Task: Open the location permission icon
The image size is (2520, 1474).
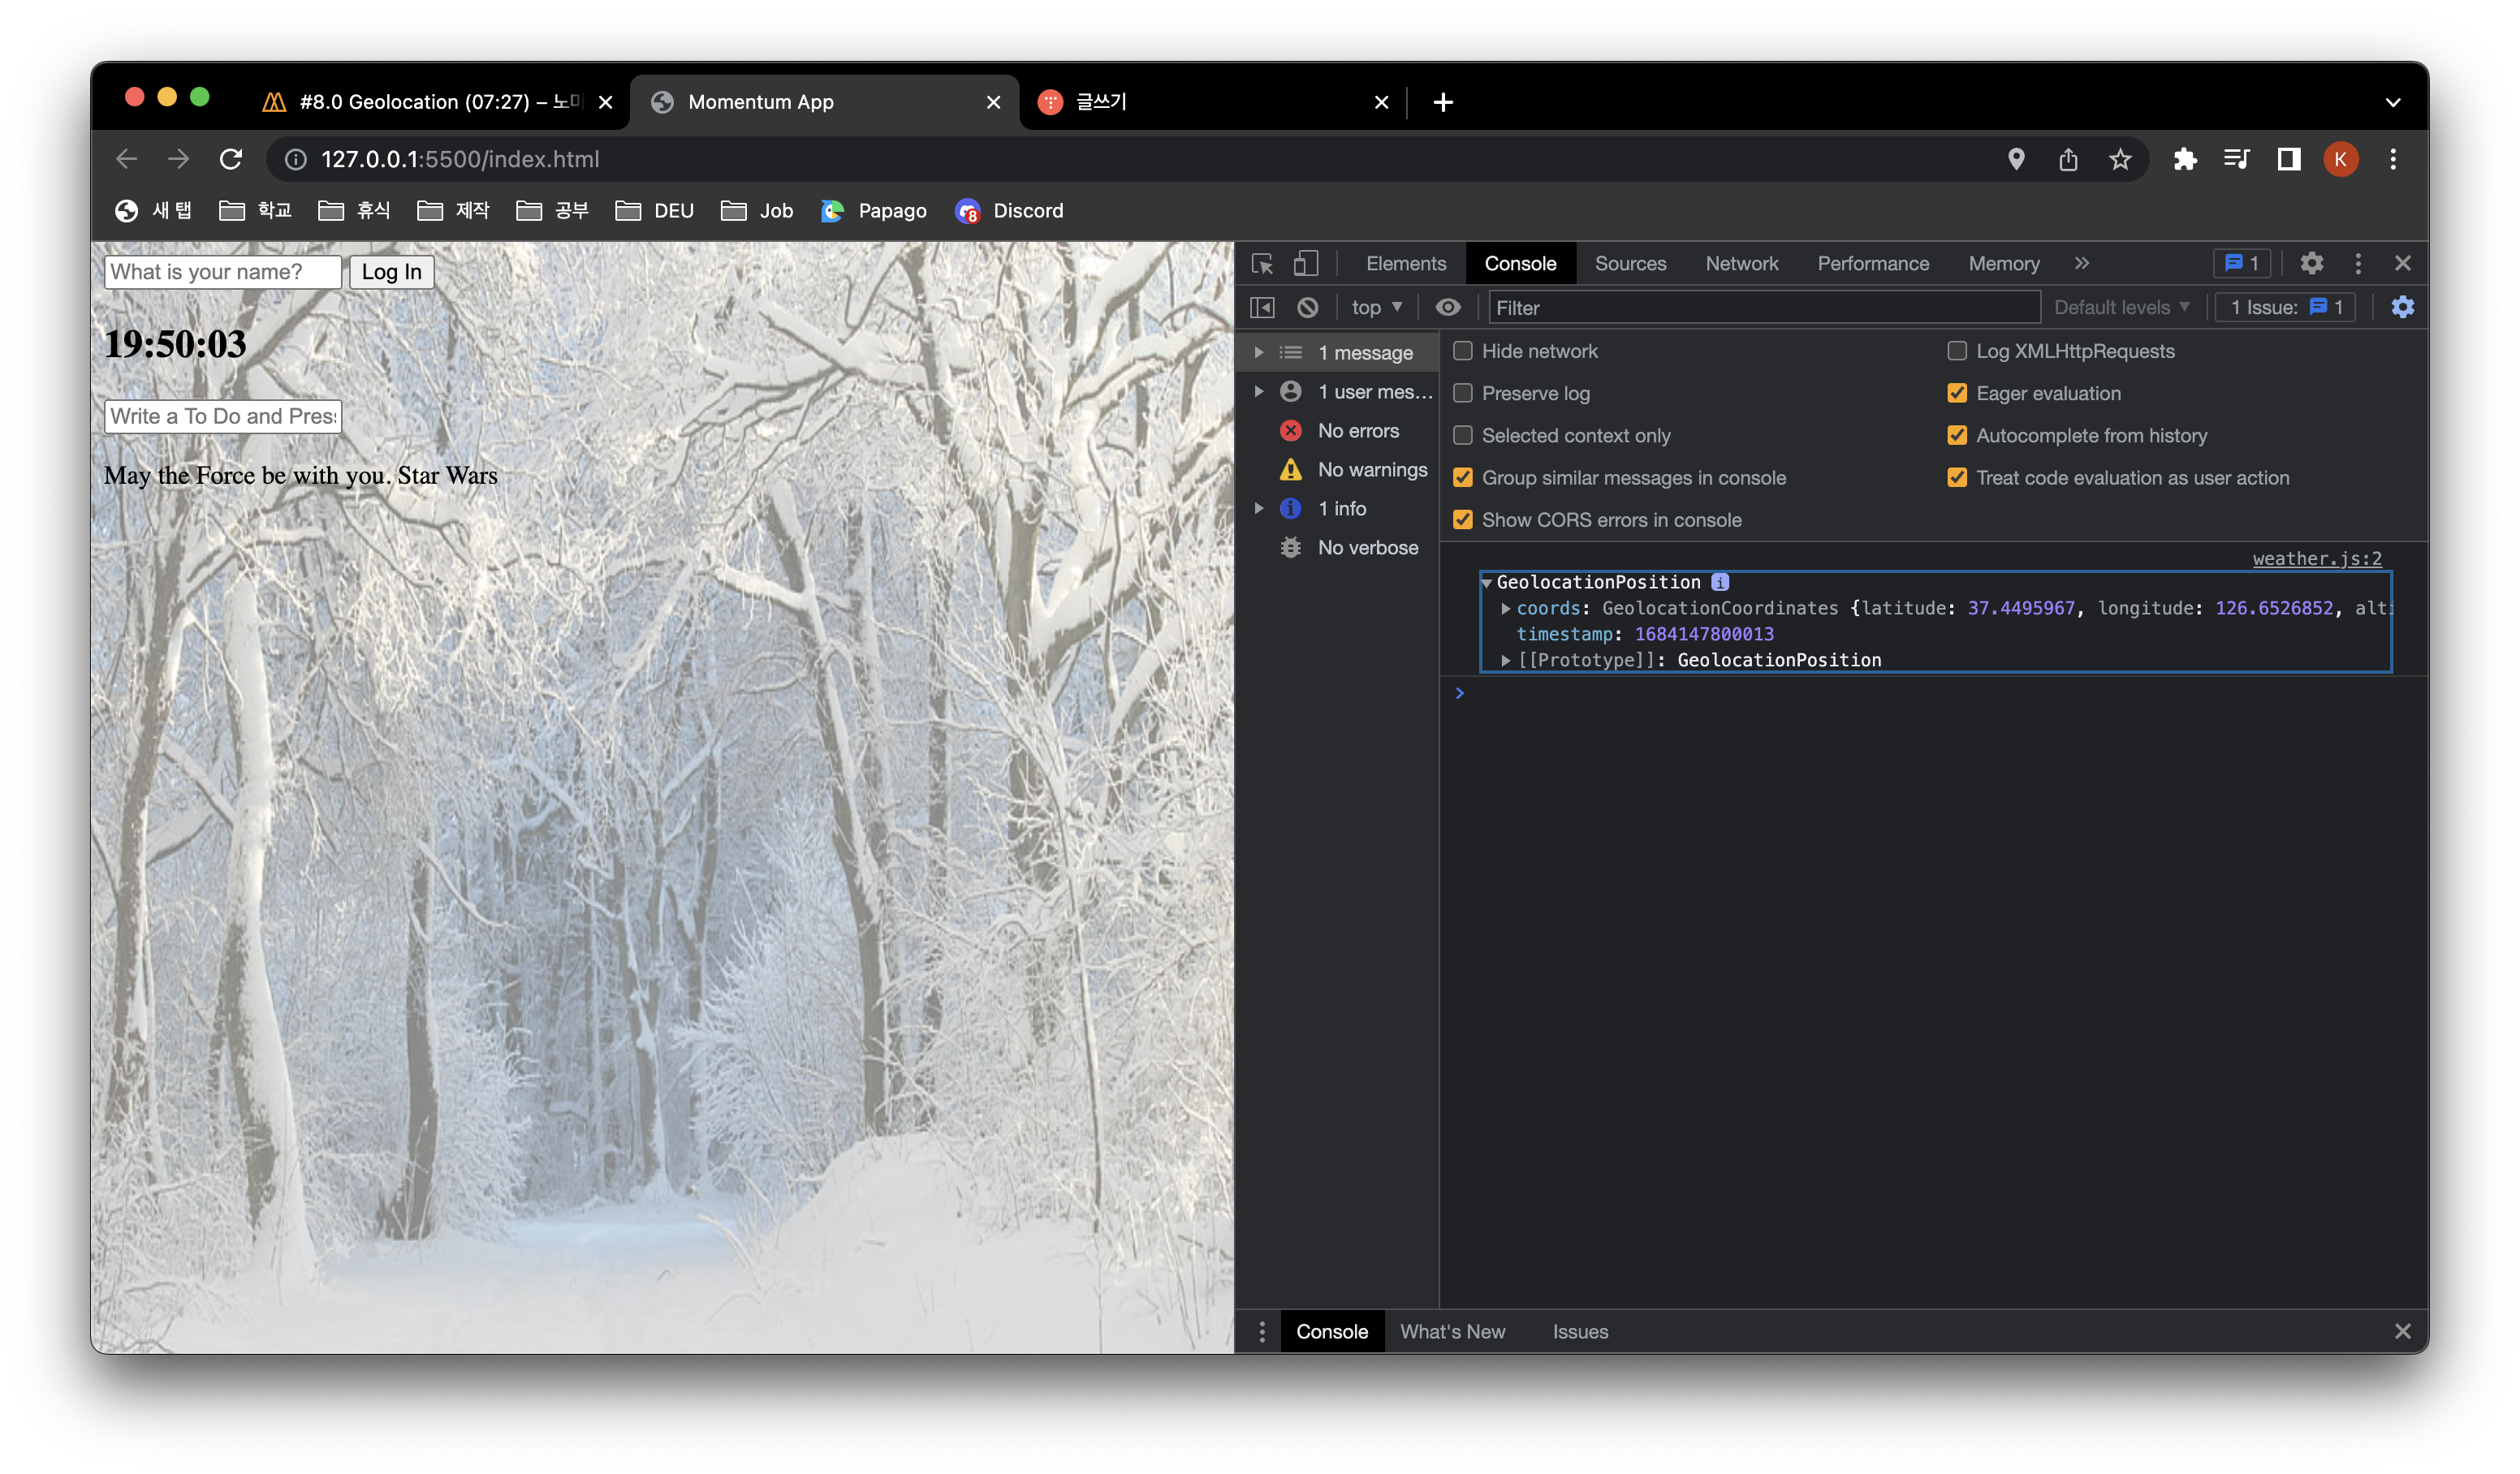Action: (2016, 159)
